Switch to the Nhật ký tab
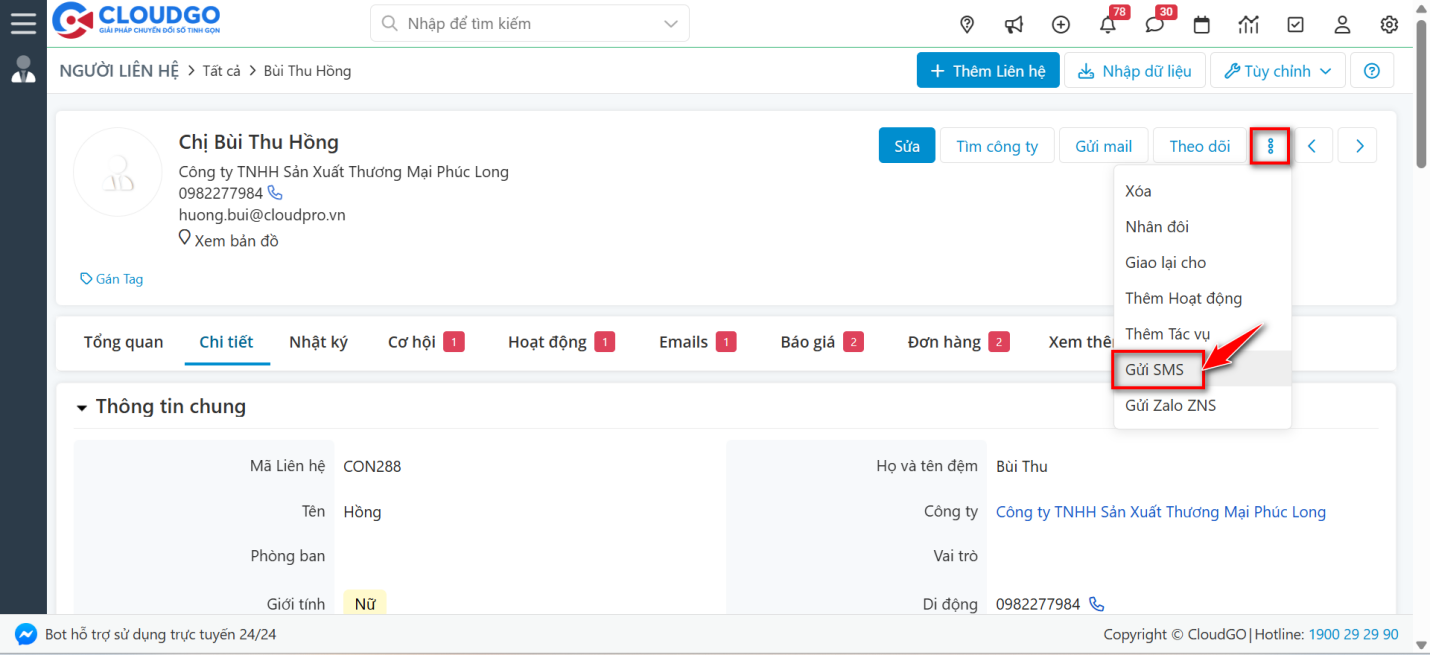The image size is (1430, 655). click(x=318, y=341)
